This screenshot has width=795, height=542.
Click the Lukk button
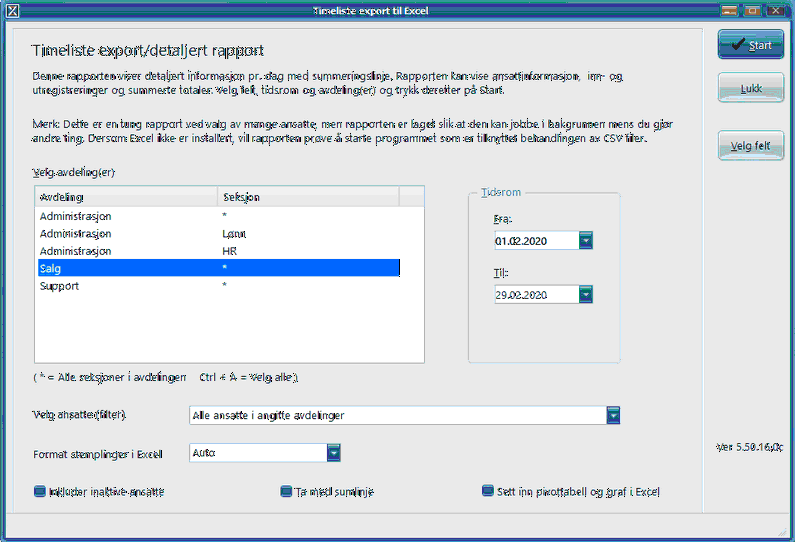pyautogui.click(x=750, y=88)
